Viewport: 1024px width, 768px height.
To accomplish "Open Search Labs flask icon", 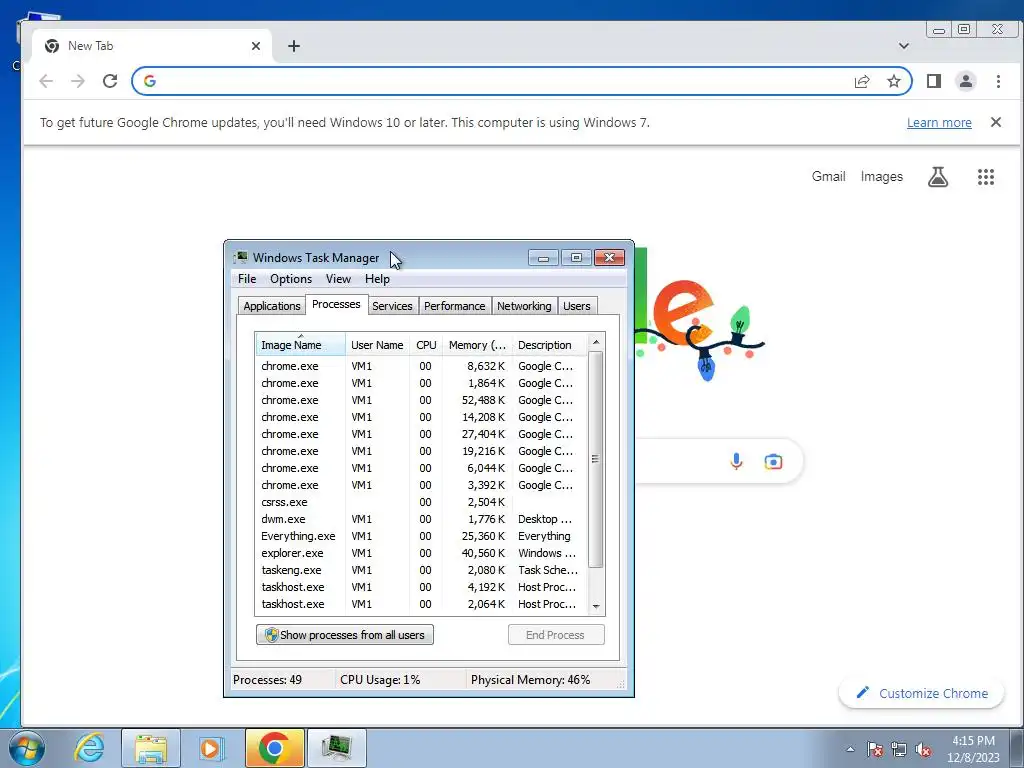I will tap(938, 176).
